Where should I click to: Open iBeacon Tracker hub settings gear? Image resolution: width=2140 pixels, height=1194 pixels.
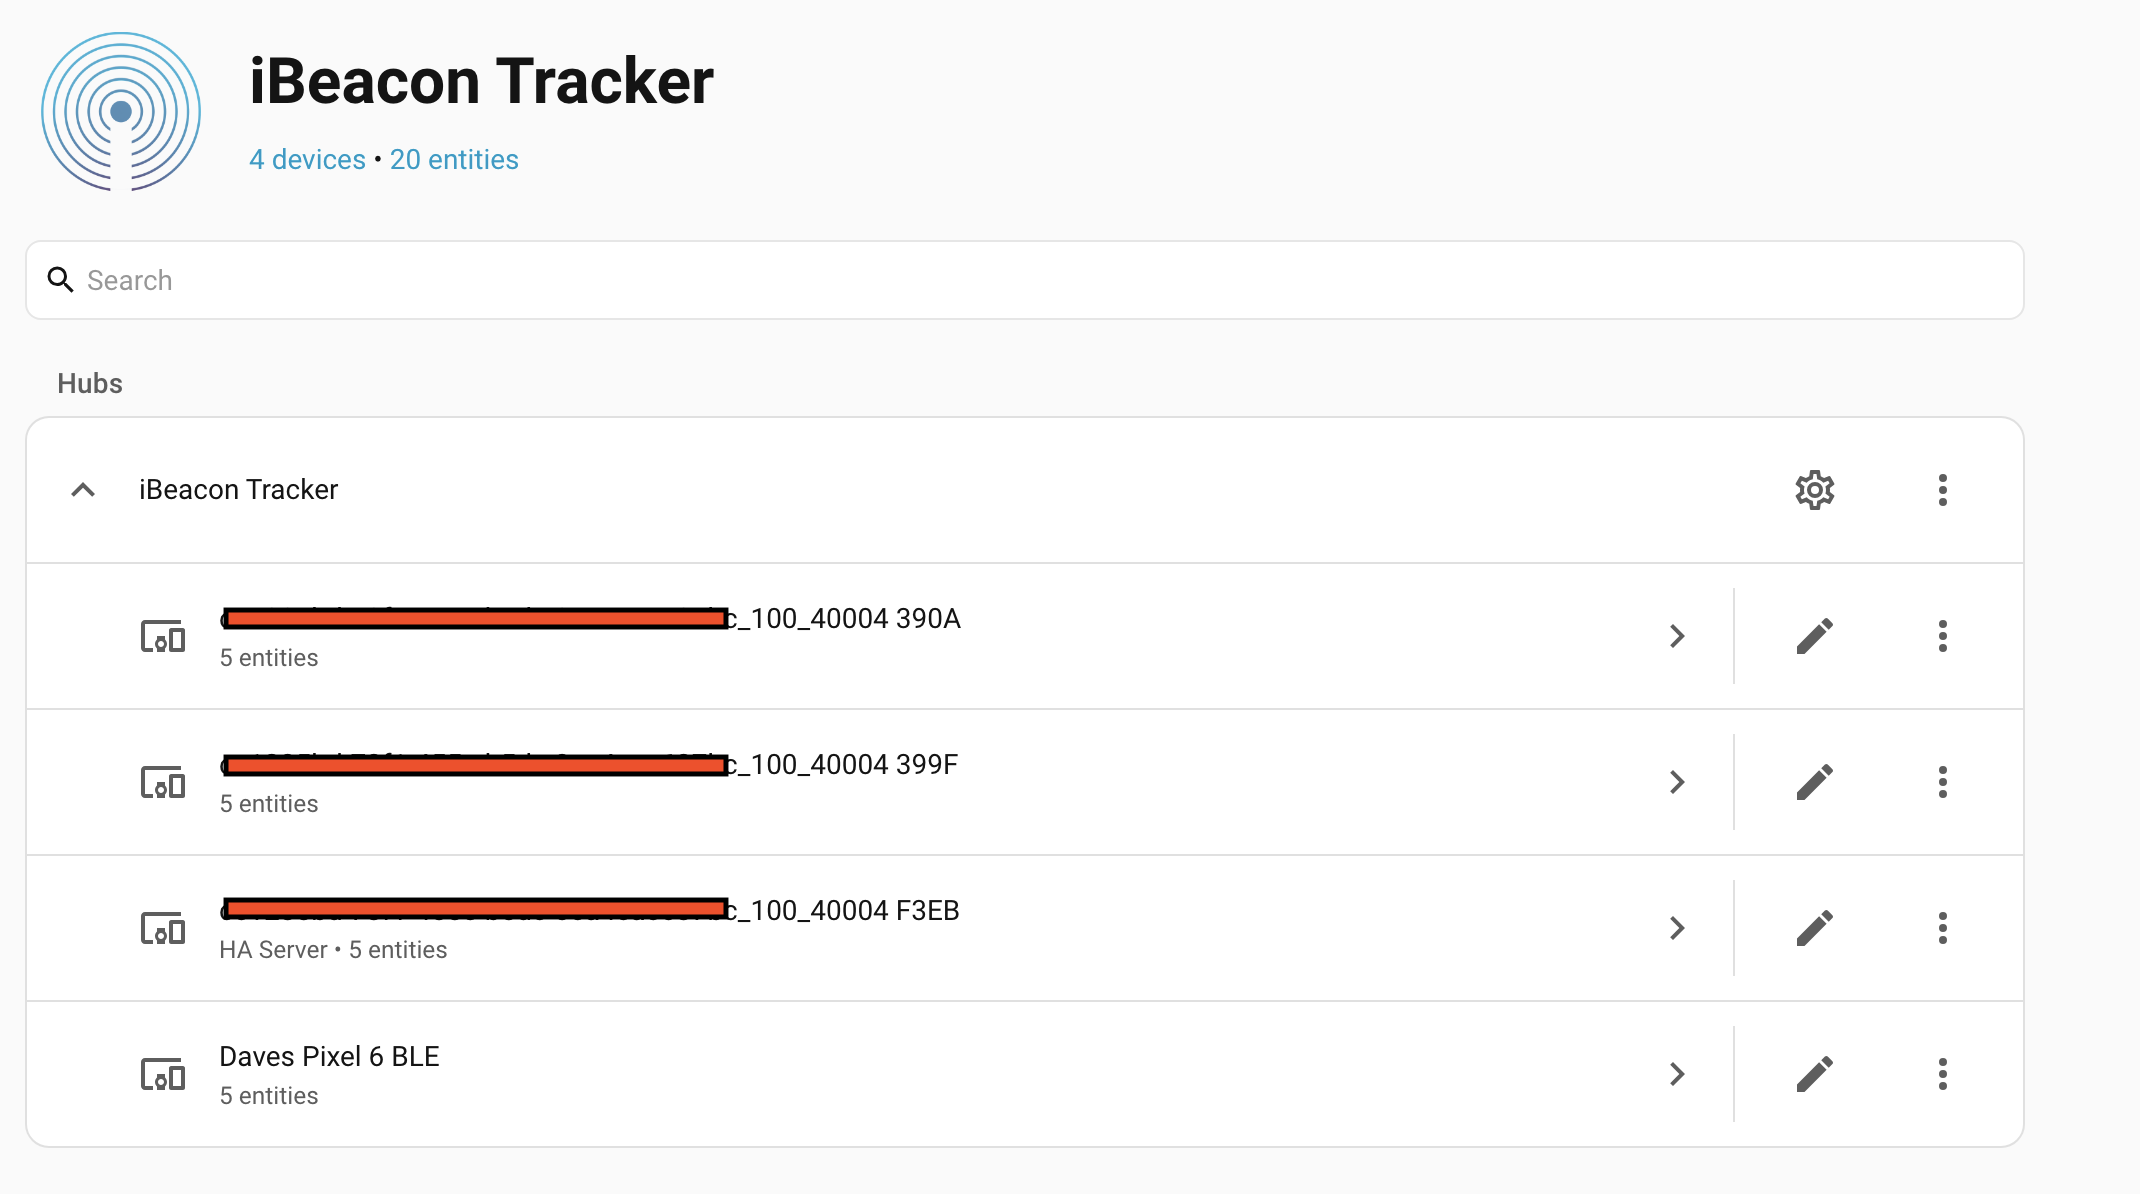(x=1814, y=490)
